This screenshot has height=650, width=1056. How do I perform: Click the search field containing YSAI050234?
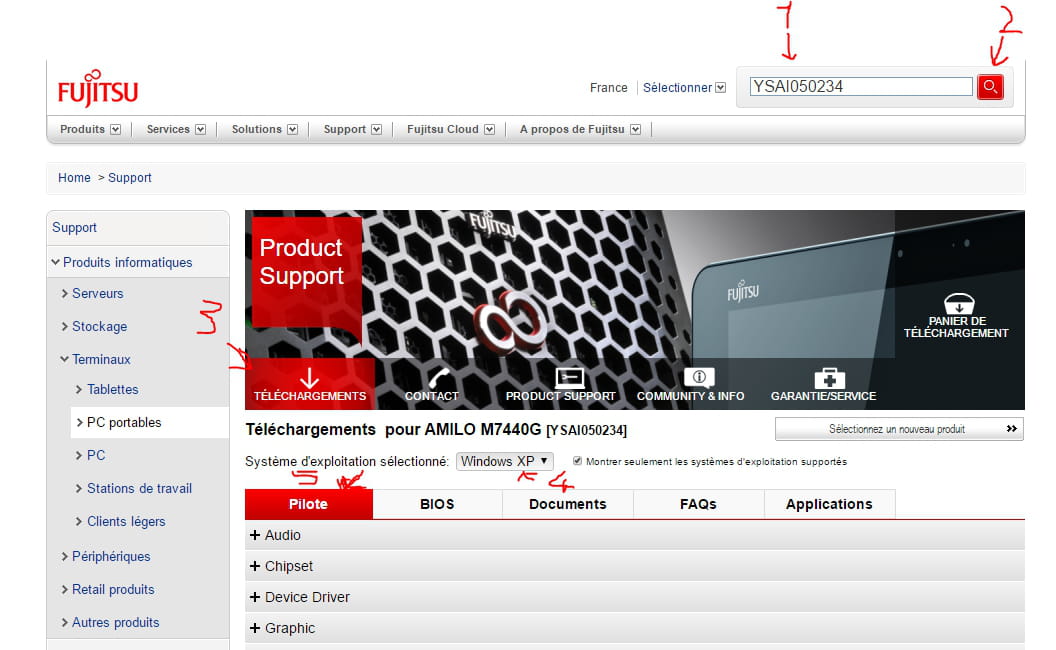(x=860, y=87)
